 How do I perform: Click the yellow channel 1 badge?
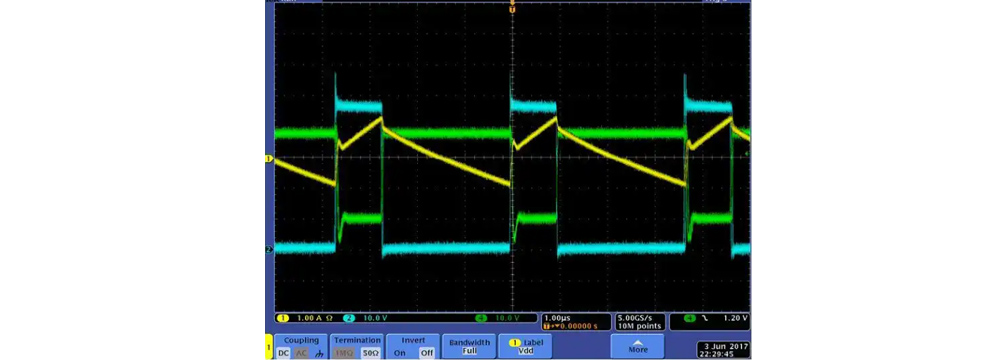[x=283, y=317]
